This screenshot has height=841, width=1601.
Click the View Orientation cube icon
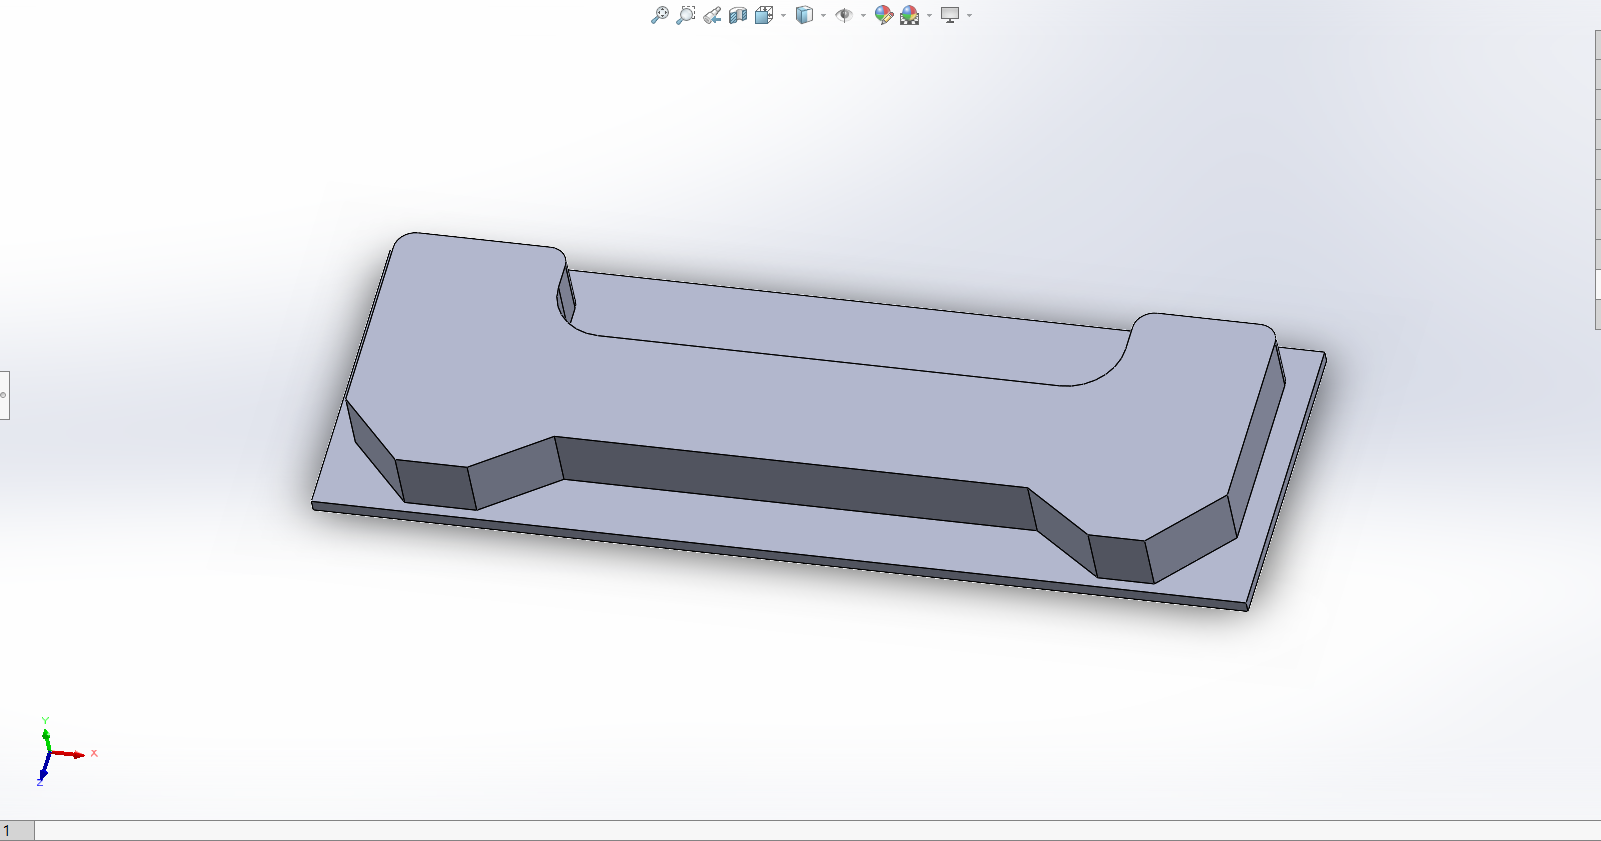pyautogui.click(x=764, y=15)
